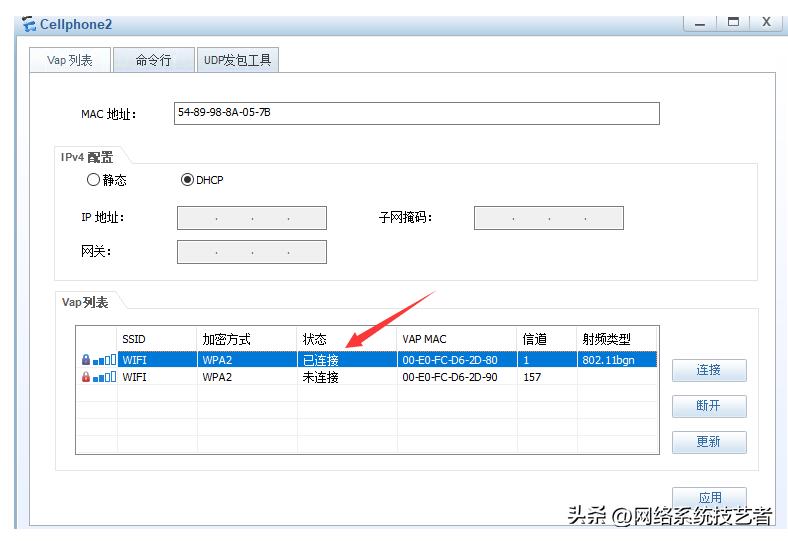The height and width of the screenshot is (541, 788).
Task: Minimize the Cellphone2 window
Action: click(x=700, y=23)
